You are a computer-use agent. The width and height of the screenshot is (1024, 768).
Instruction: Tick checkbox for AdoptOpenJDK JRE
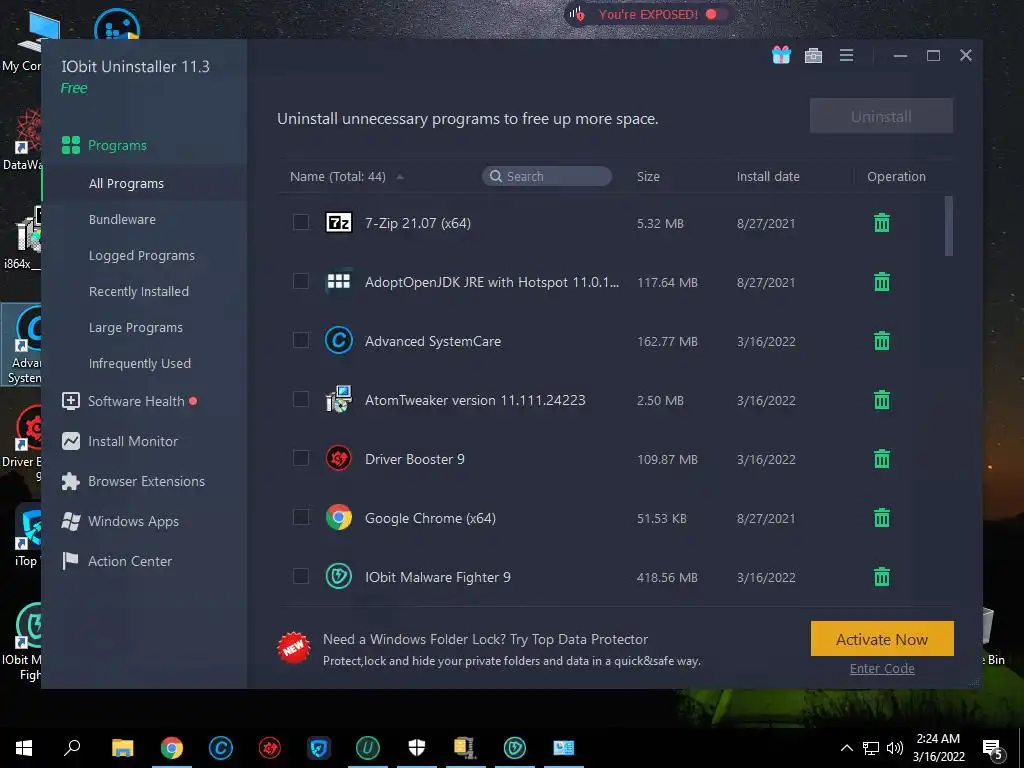[x=301, y=281]
